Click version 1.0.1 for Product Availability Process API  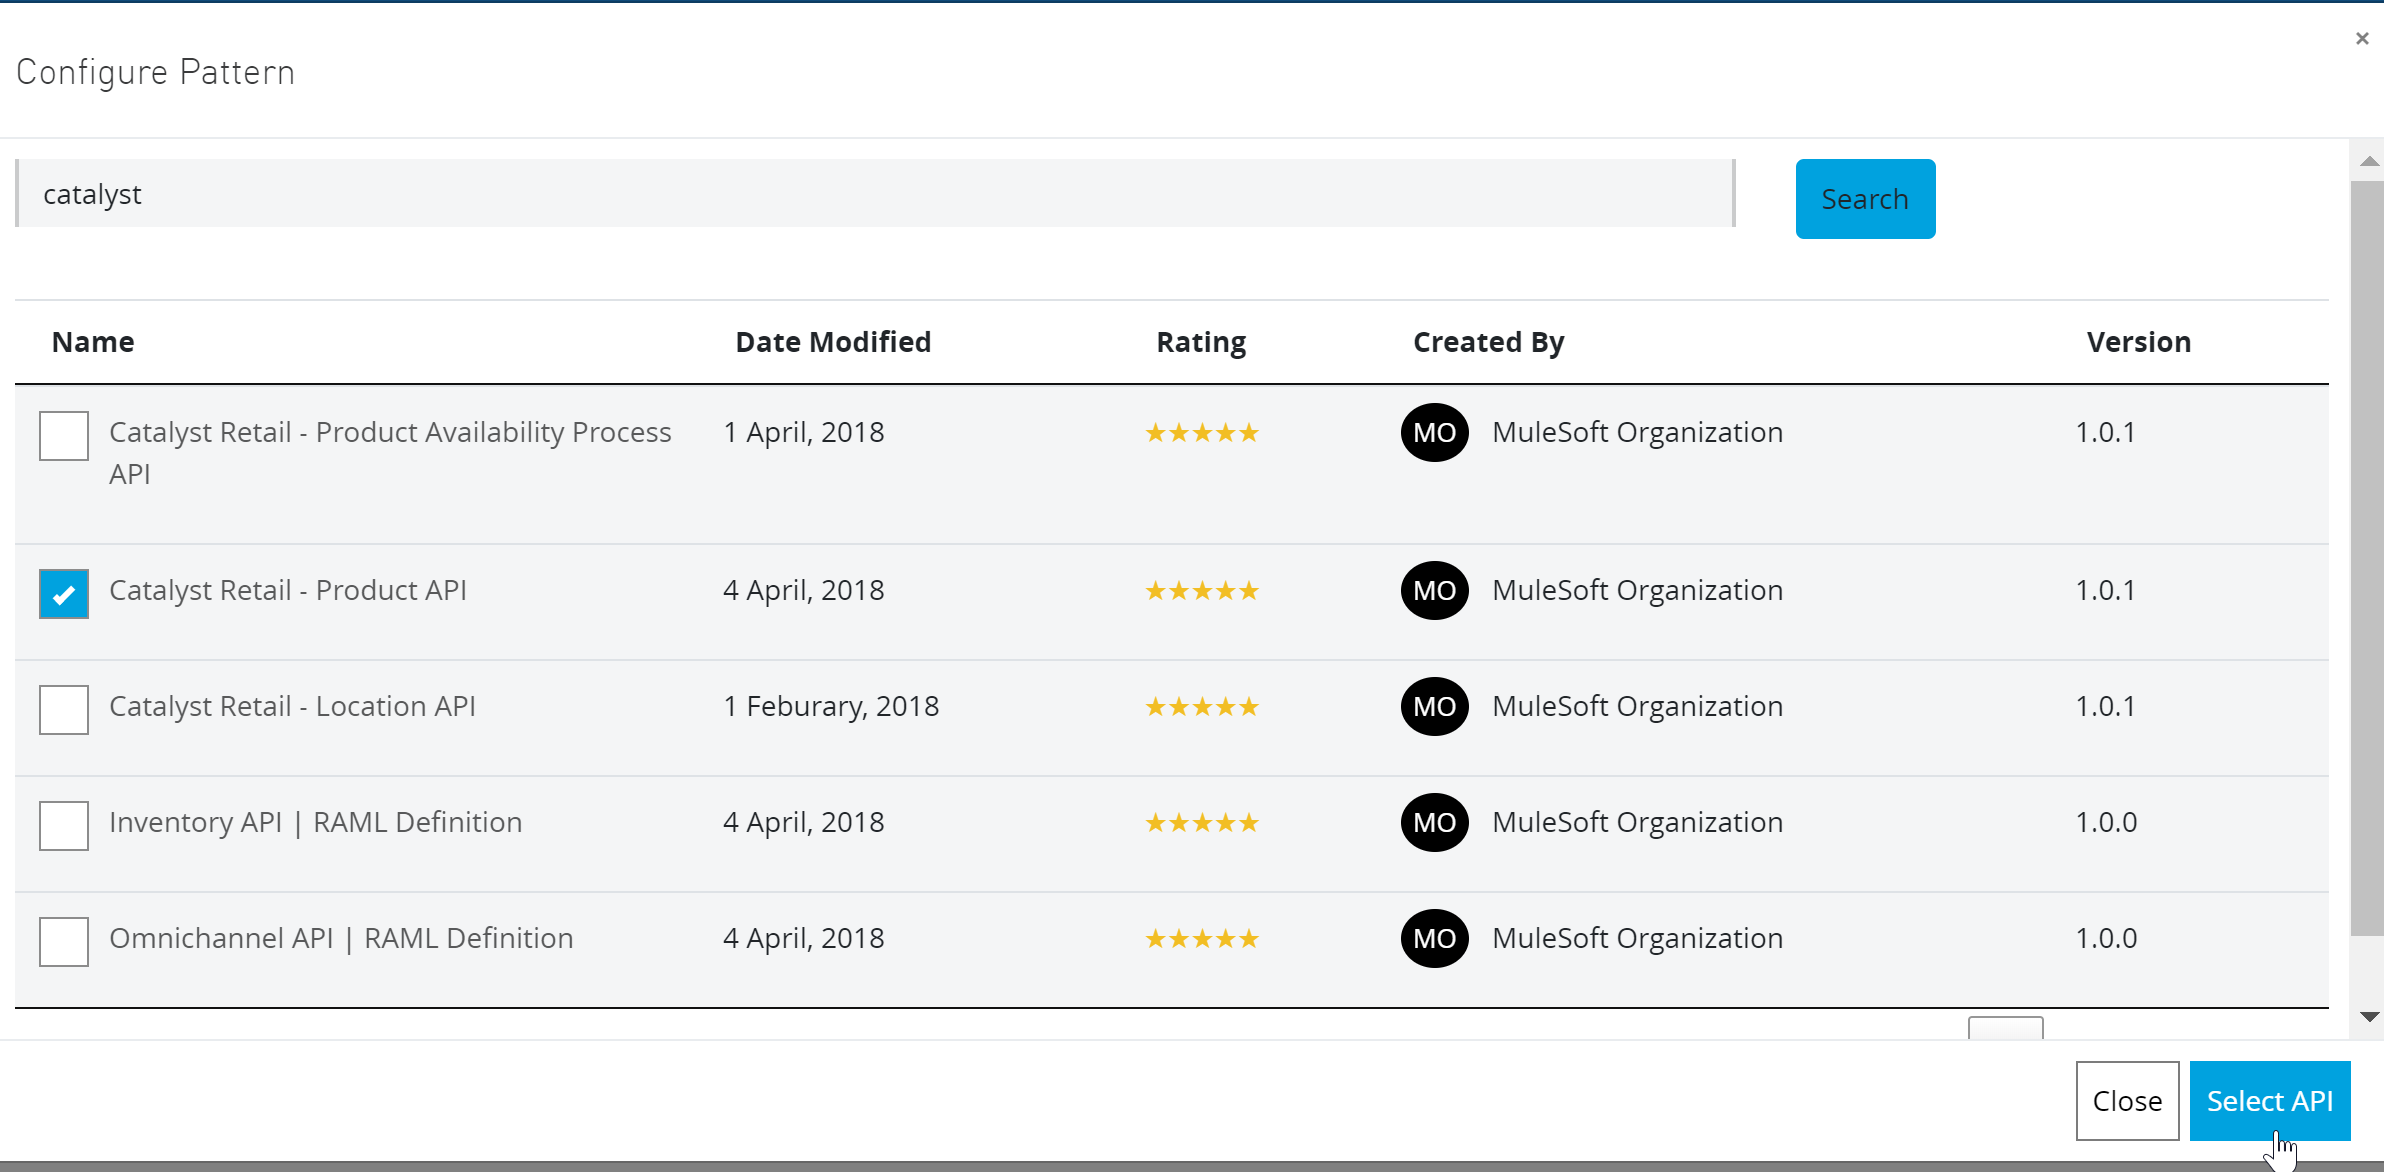coord(2105,432)
